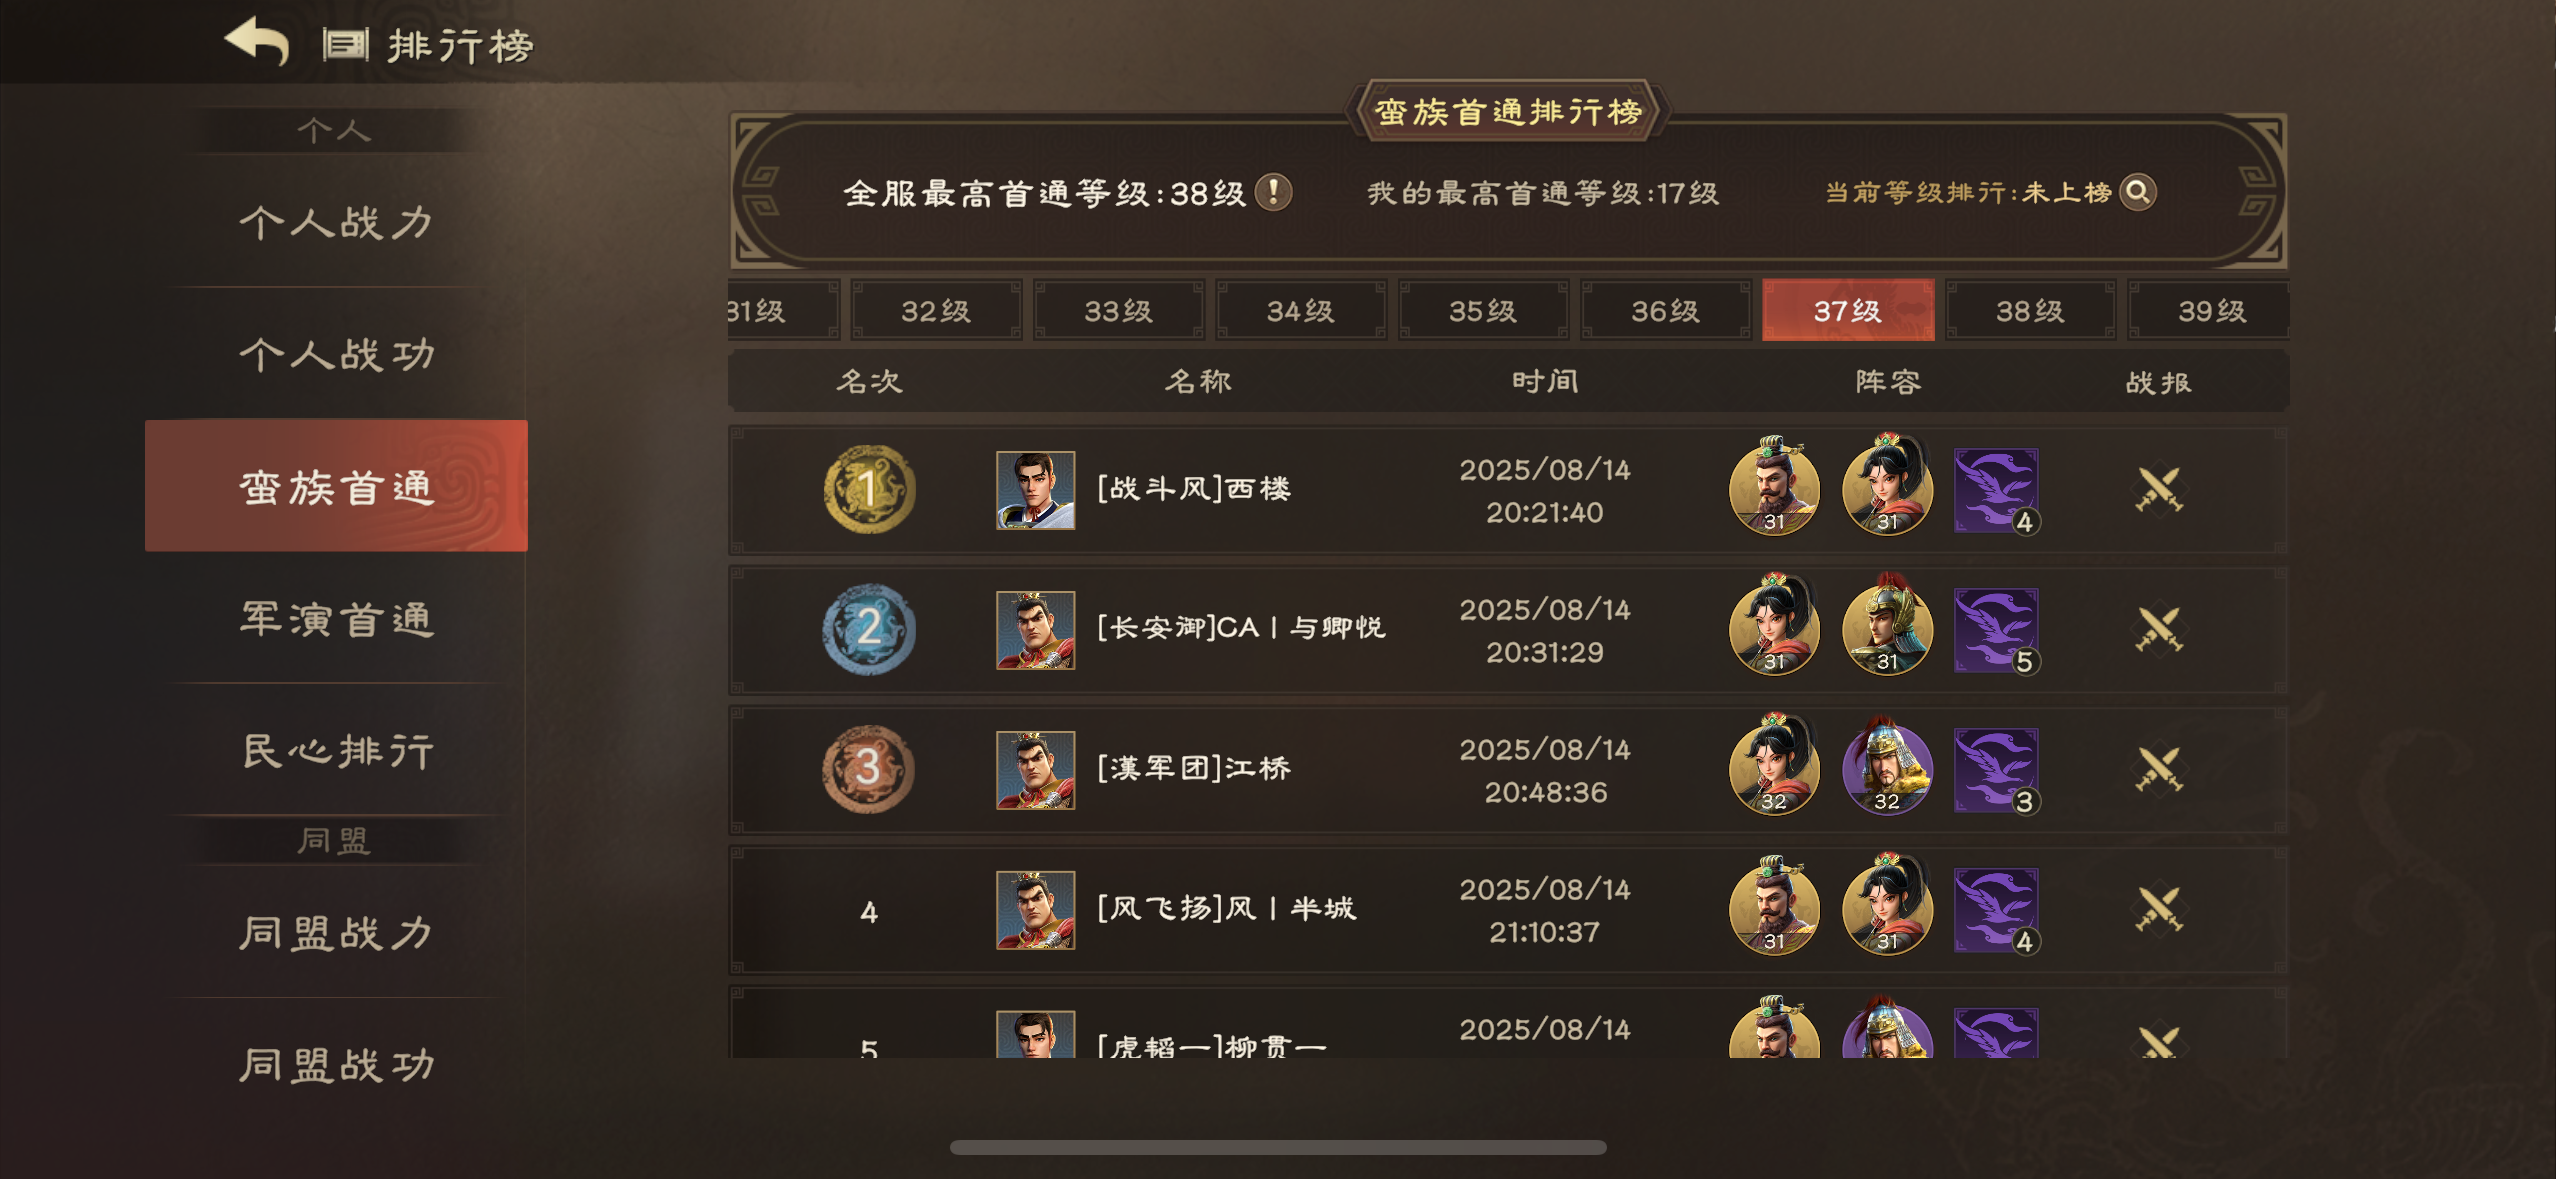Viewport: 2556px width, 1179px height.
Task: Click player name [长安御]CA丨与卿悦
Action: (1241, 628)
